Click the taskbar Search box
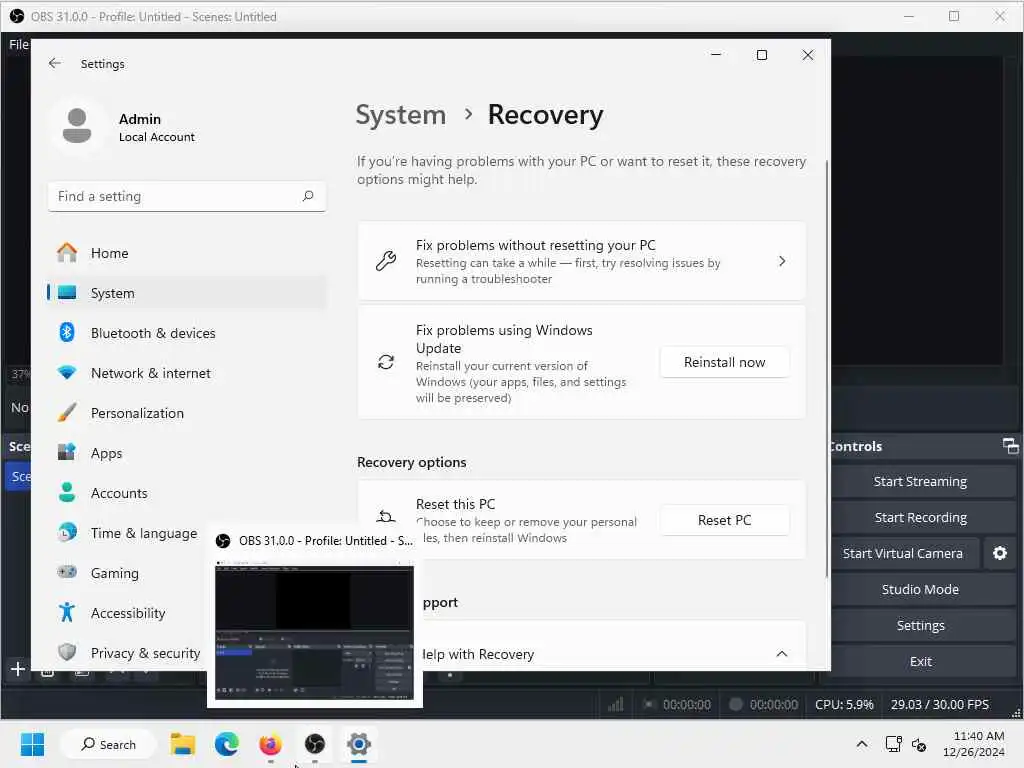Screen dimensions: 1024x768 (108, 744)
